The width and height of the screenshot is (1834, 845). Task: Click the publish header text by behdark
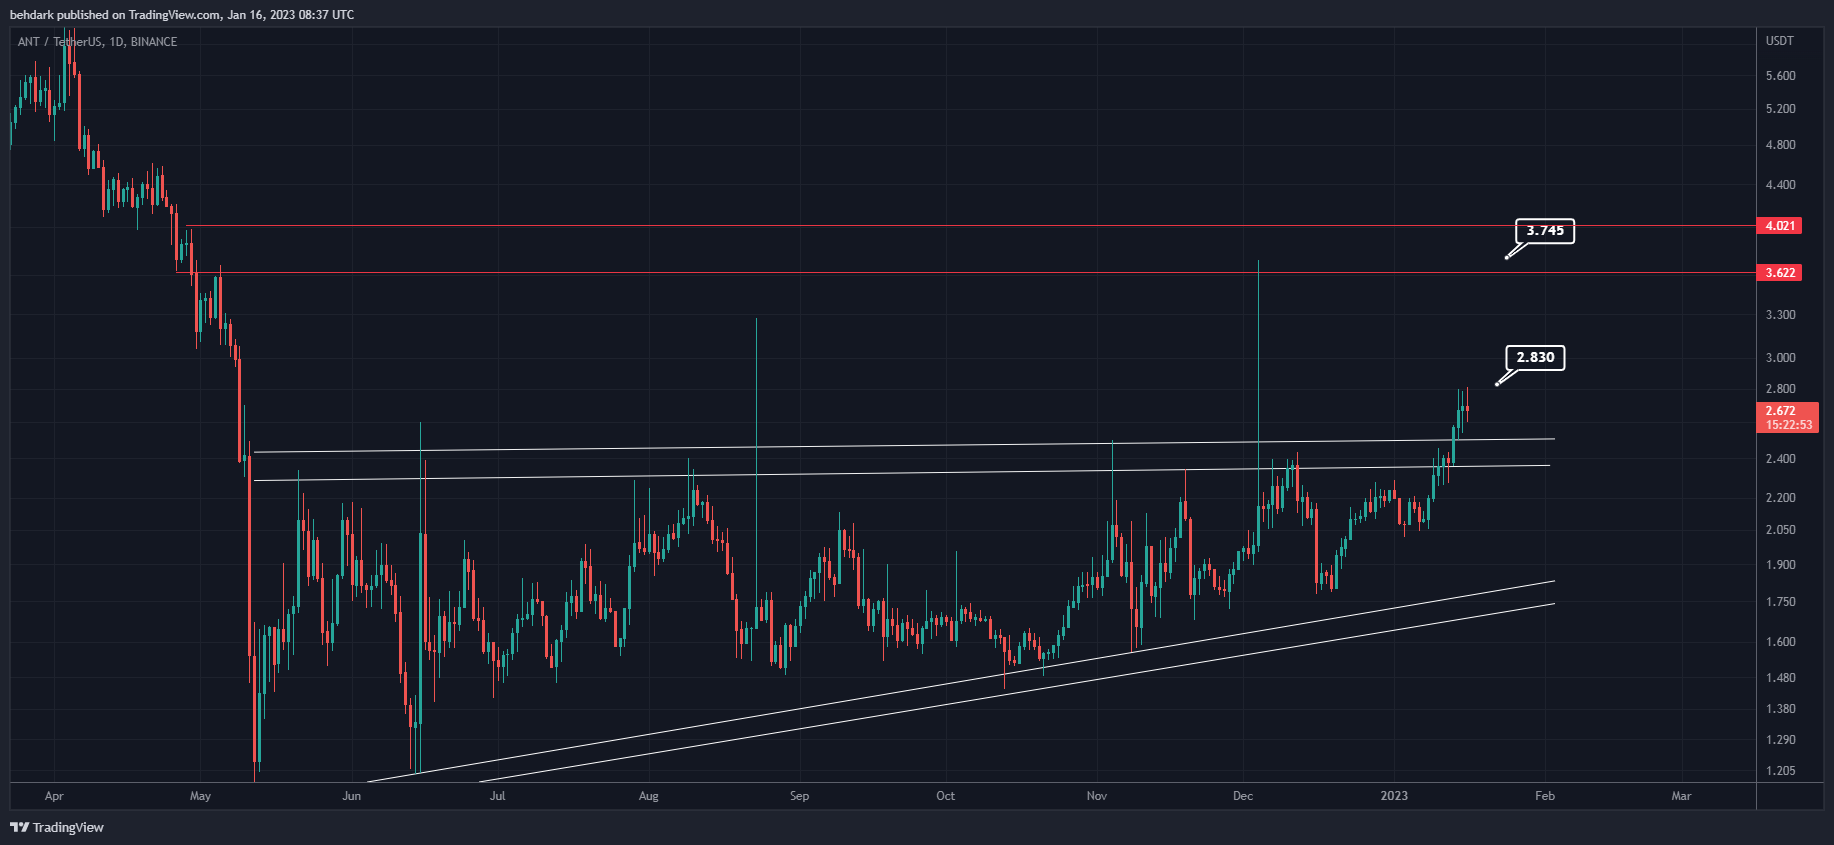click(182, 14)
